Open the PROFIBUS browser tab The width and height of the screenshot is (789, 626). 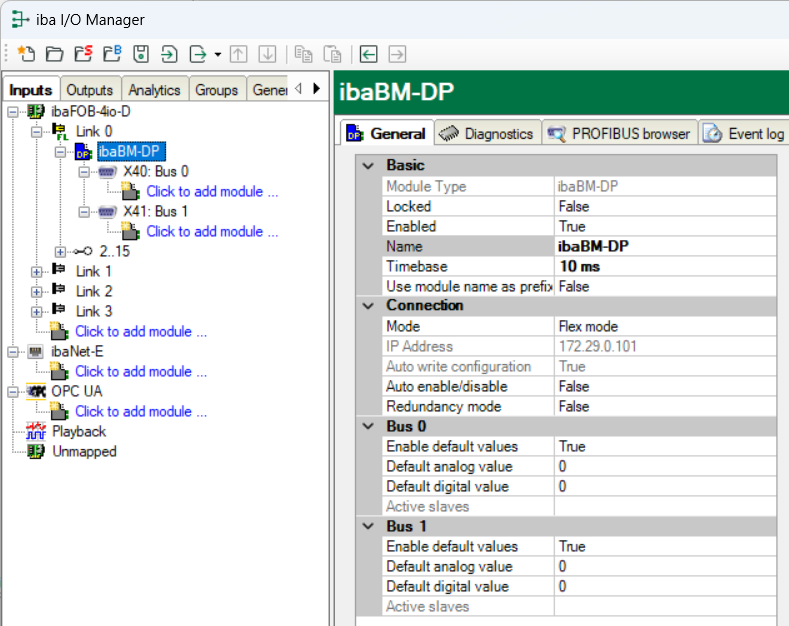(620, 133)
